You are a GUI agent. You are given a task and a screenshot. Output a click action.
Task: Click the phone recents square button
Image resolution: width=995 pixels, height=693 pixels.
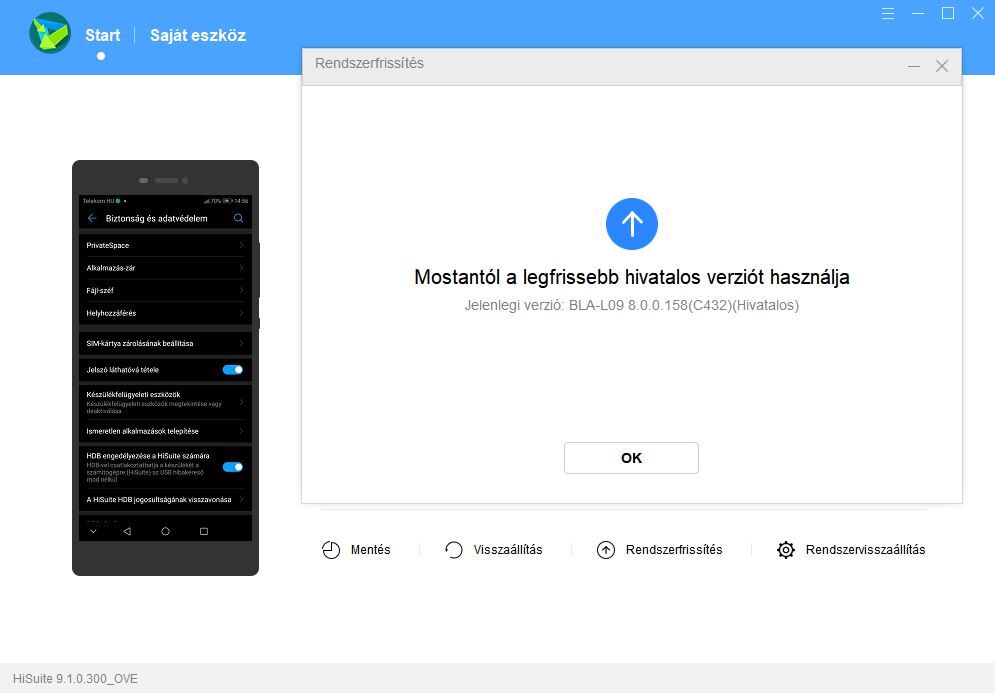point(204,531)
